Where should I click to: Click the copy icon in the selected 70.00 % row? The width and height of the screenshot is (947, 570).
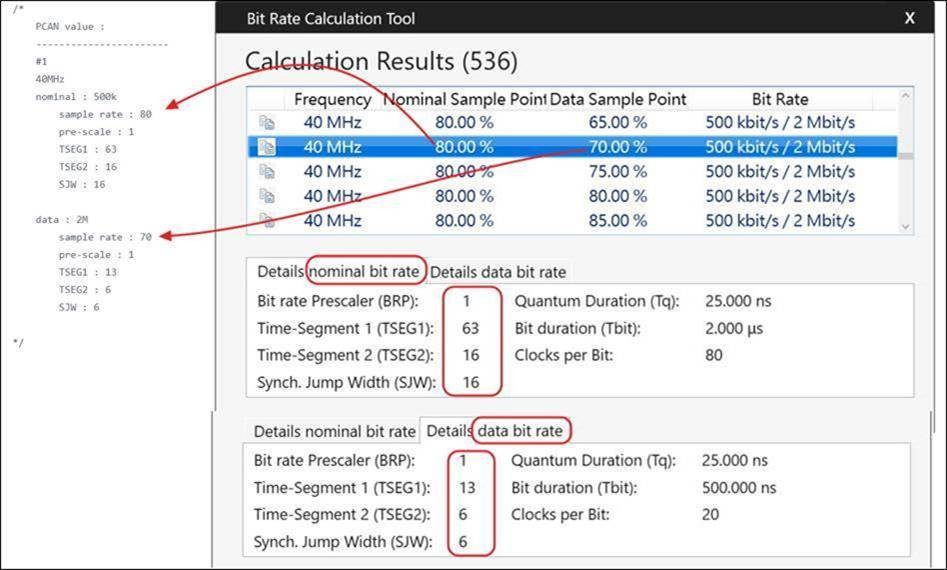[267, 147]
